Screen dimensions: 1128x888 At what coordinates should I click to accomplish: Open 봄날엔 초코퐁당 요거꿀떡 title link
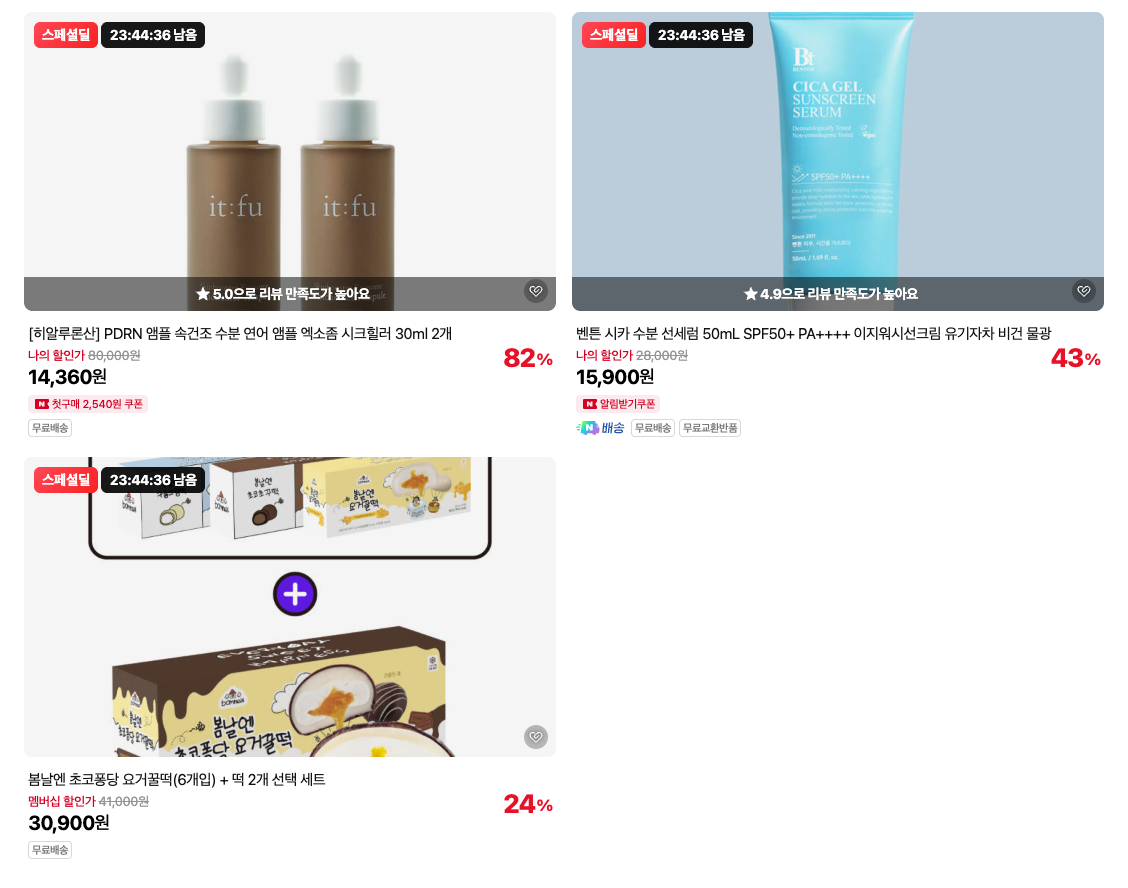click(x=177, y=779)
